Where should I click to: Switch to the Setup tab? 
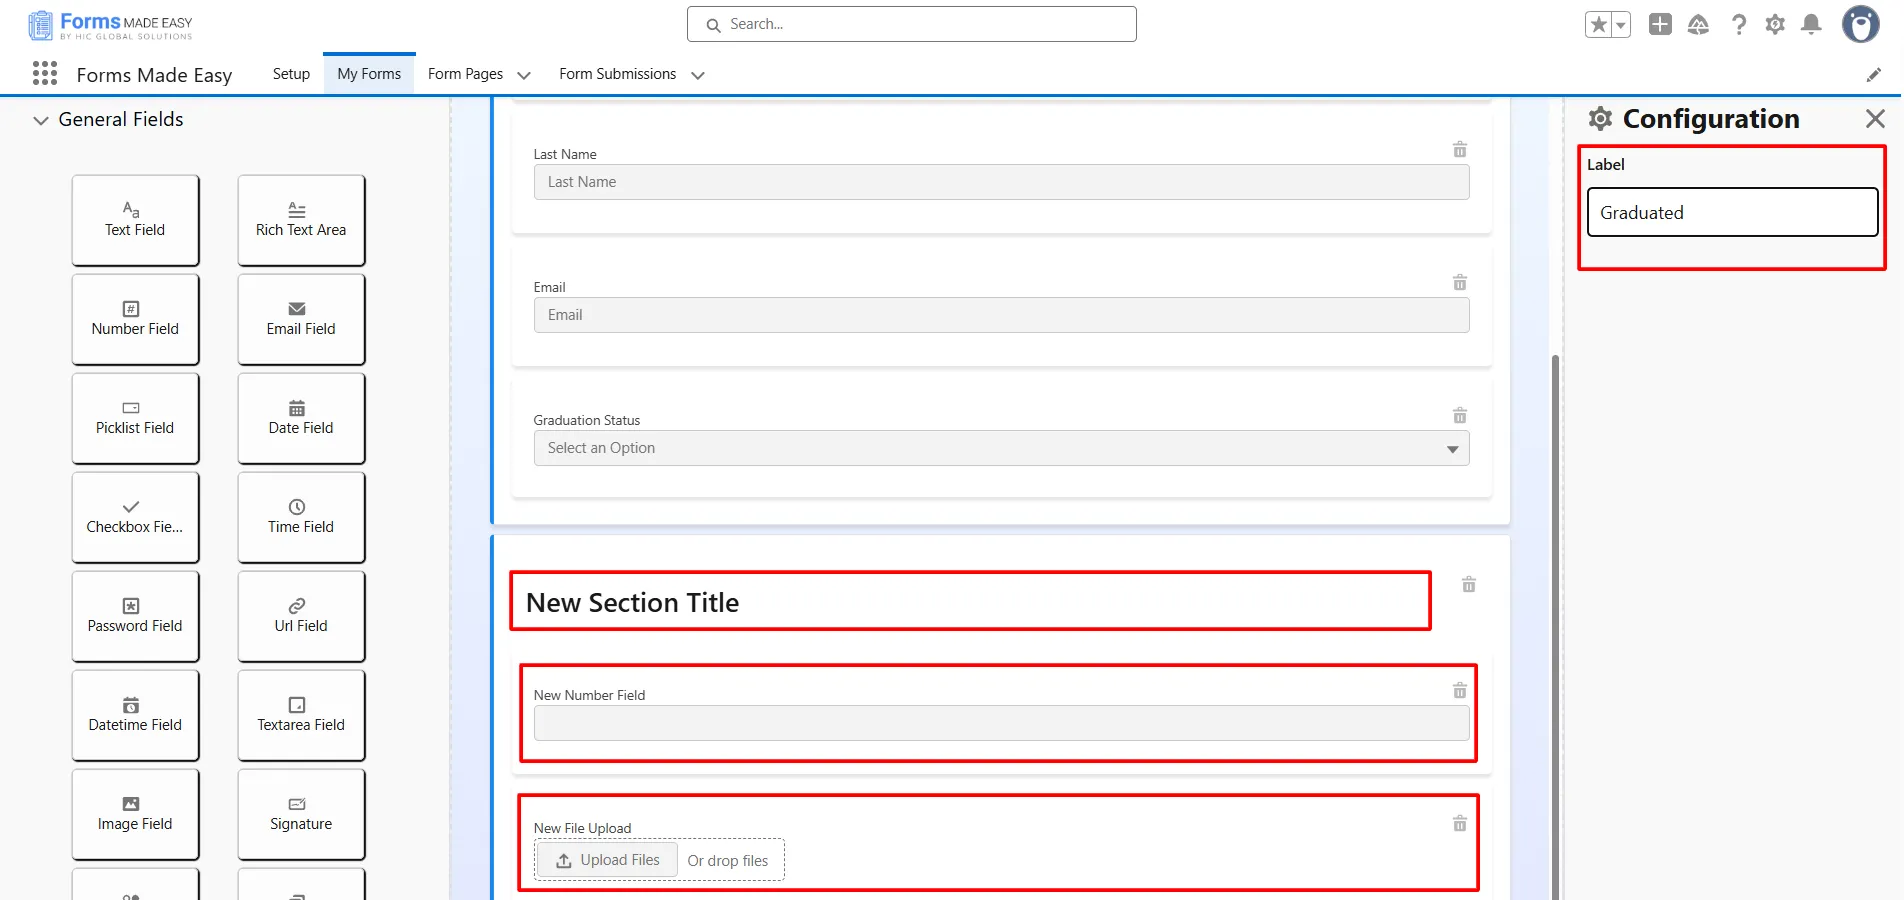[291, 74]
